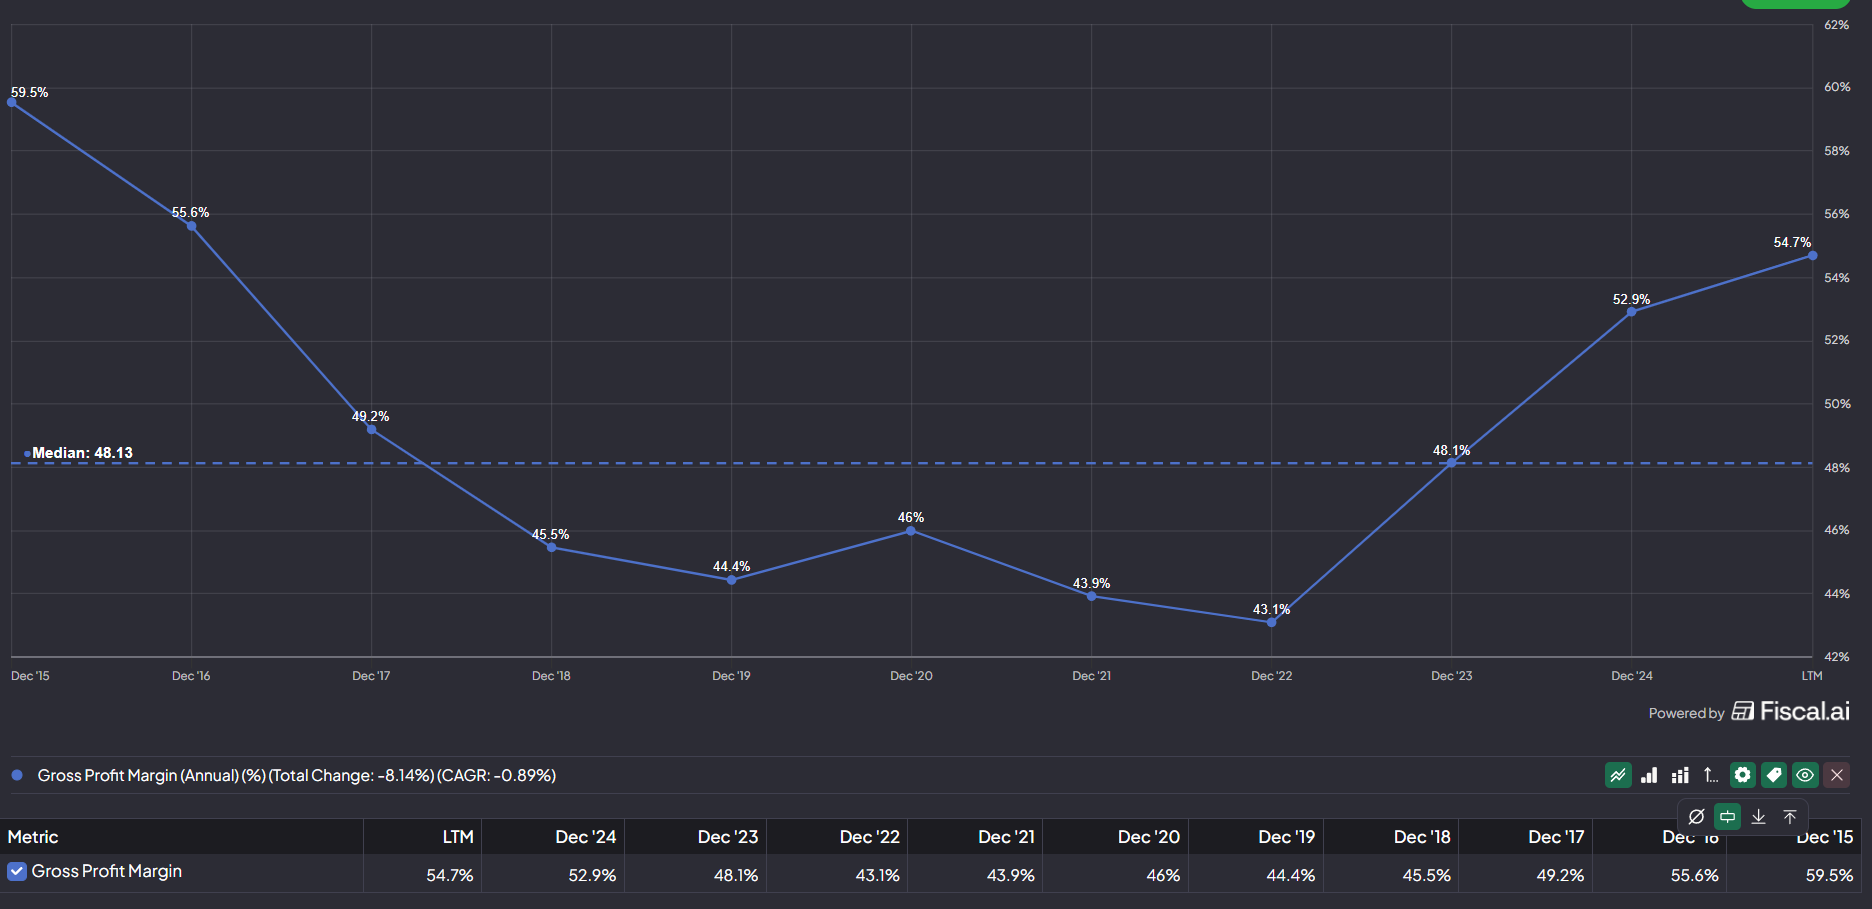
Task: Select the line chart type icon
Action: (1617, 775)
